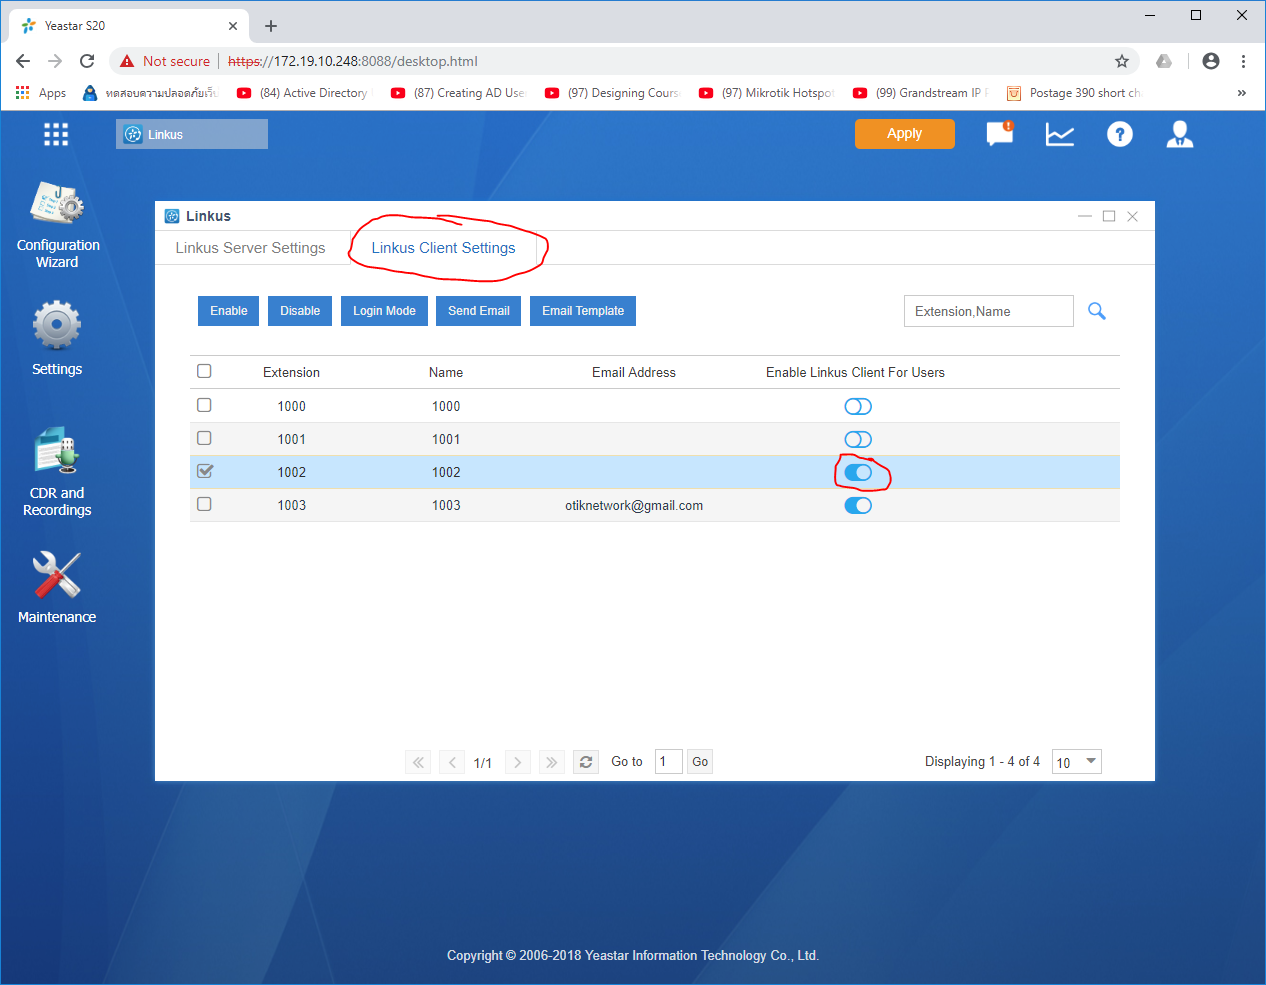Click the browser address bar URL
Screen dimensions: 1266x985
click(x=353, y=61)
